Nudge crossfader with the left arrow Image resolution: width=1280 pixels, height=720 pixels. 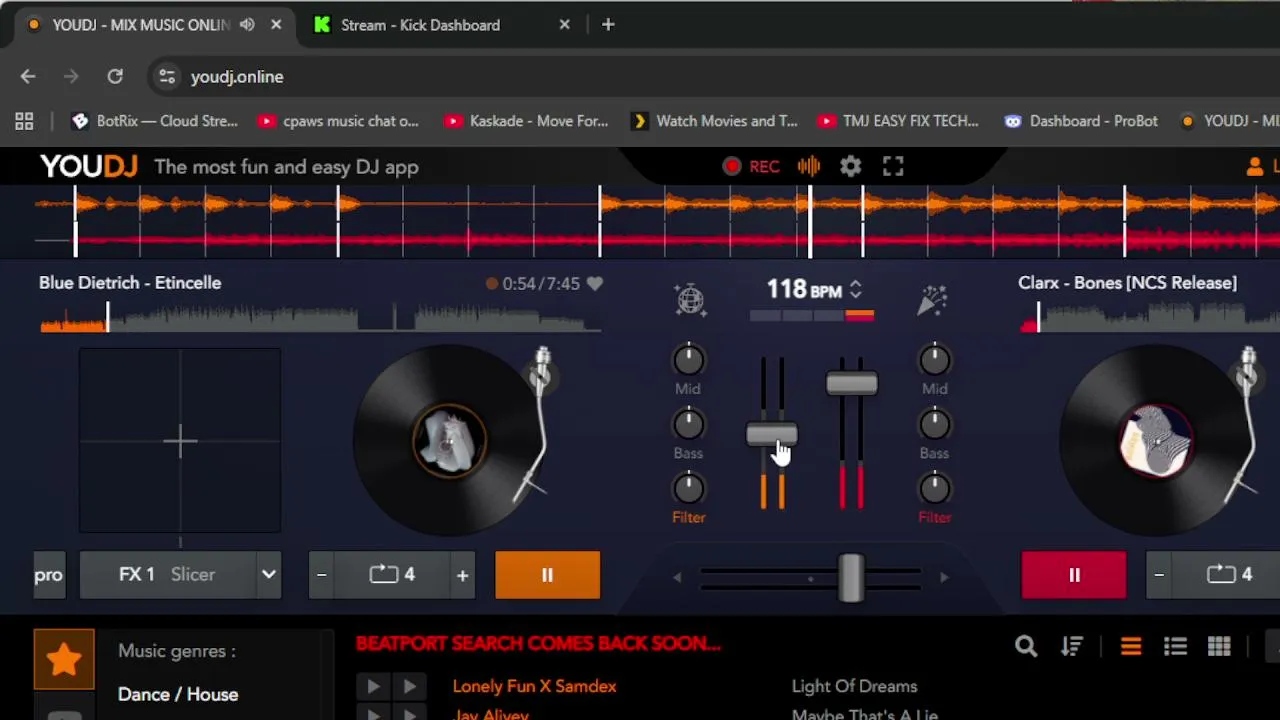click(x=677, y=577)
